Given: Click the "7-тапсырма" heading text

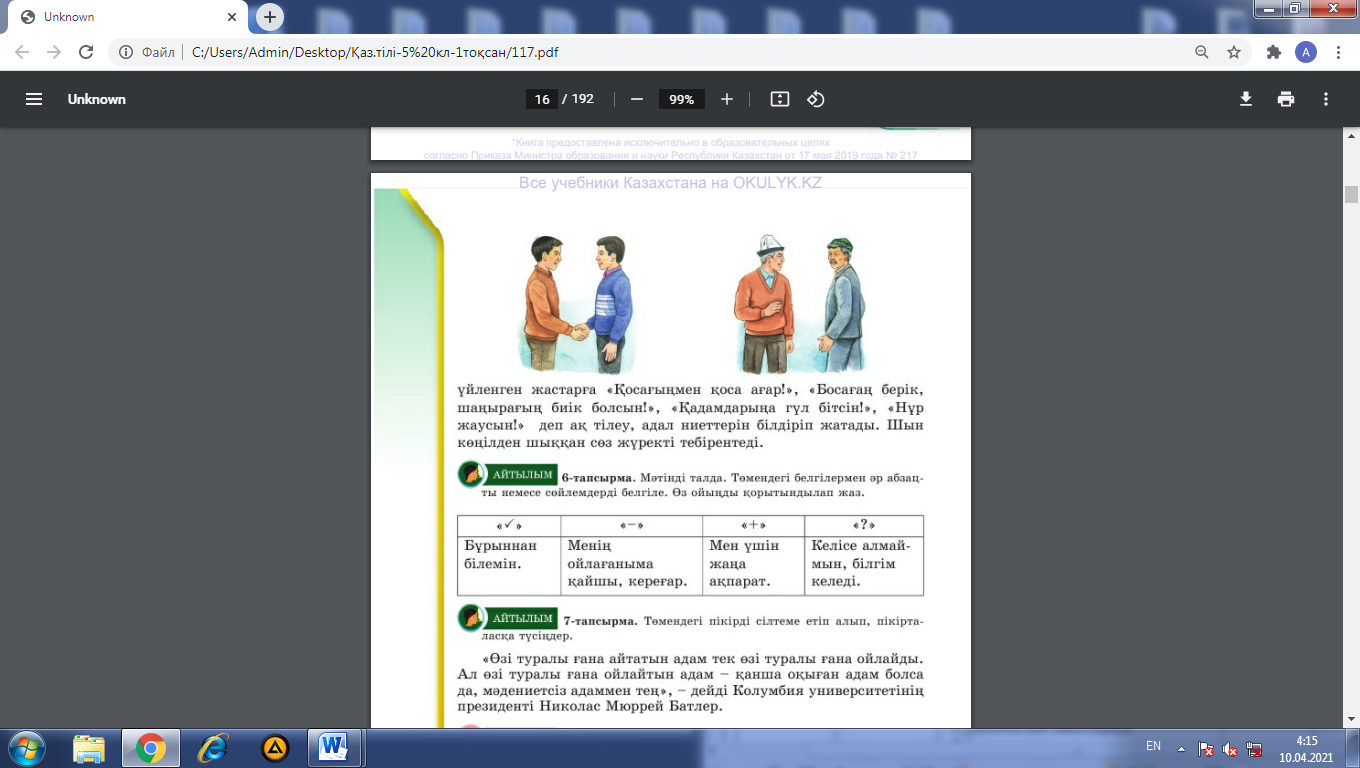Looking at the screenshot, I should 599,621.
